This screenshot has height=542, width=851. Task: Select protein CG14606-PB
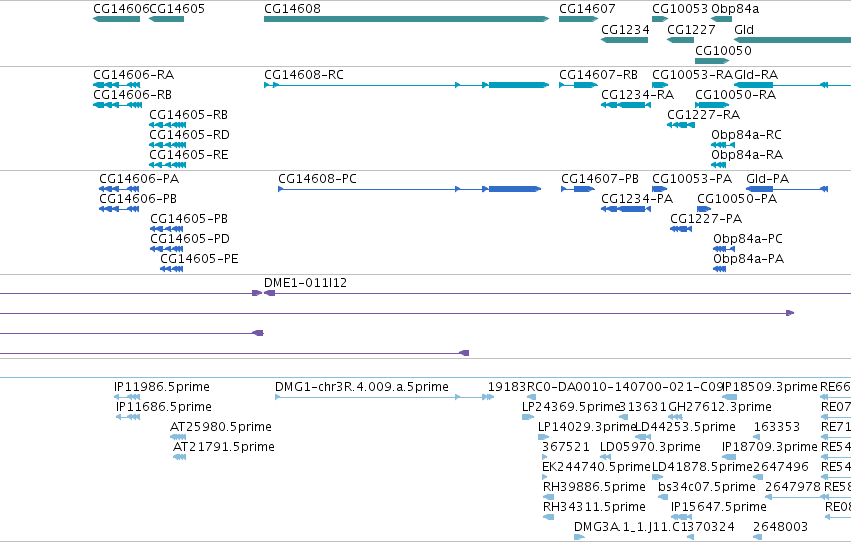119,209
